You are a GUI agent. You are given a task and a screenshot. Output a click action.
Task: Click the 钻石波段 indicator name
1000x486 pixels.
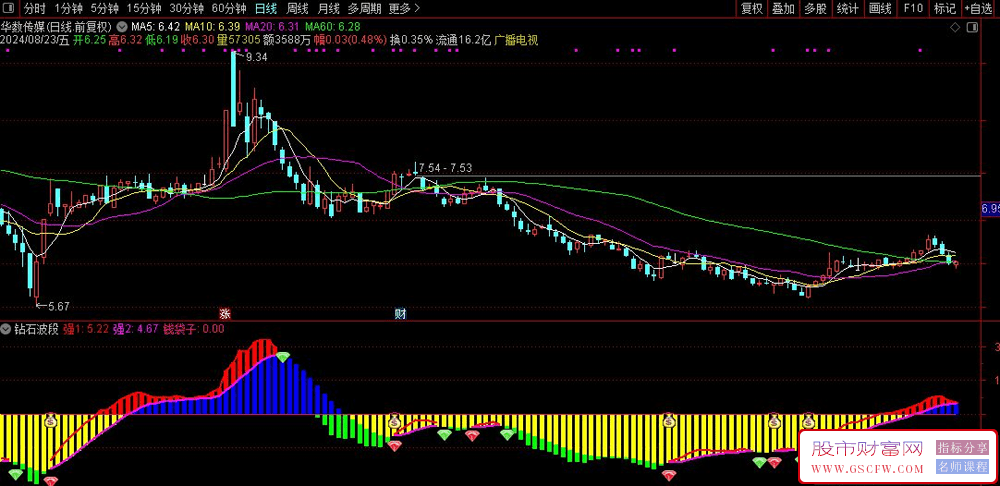coord(35,330)
